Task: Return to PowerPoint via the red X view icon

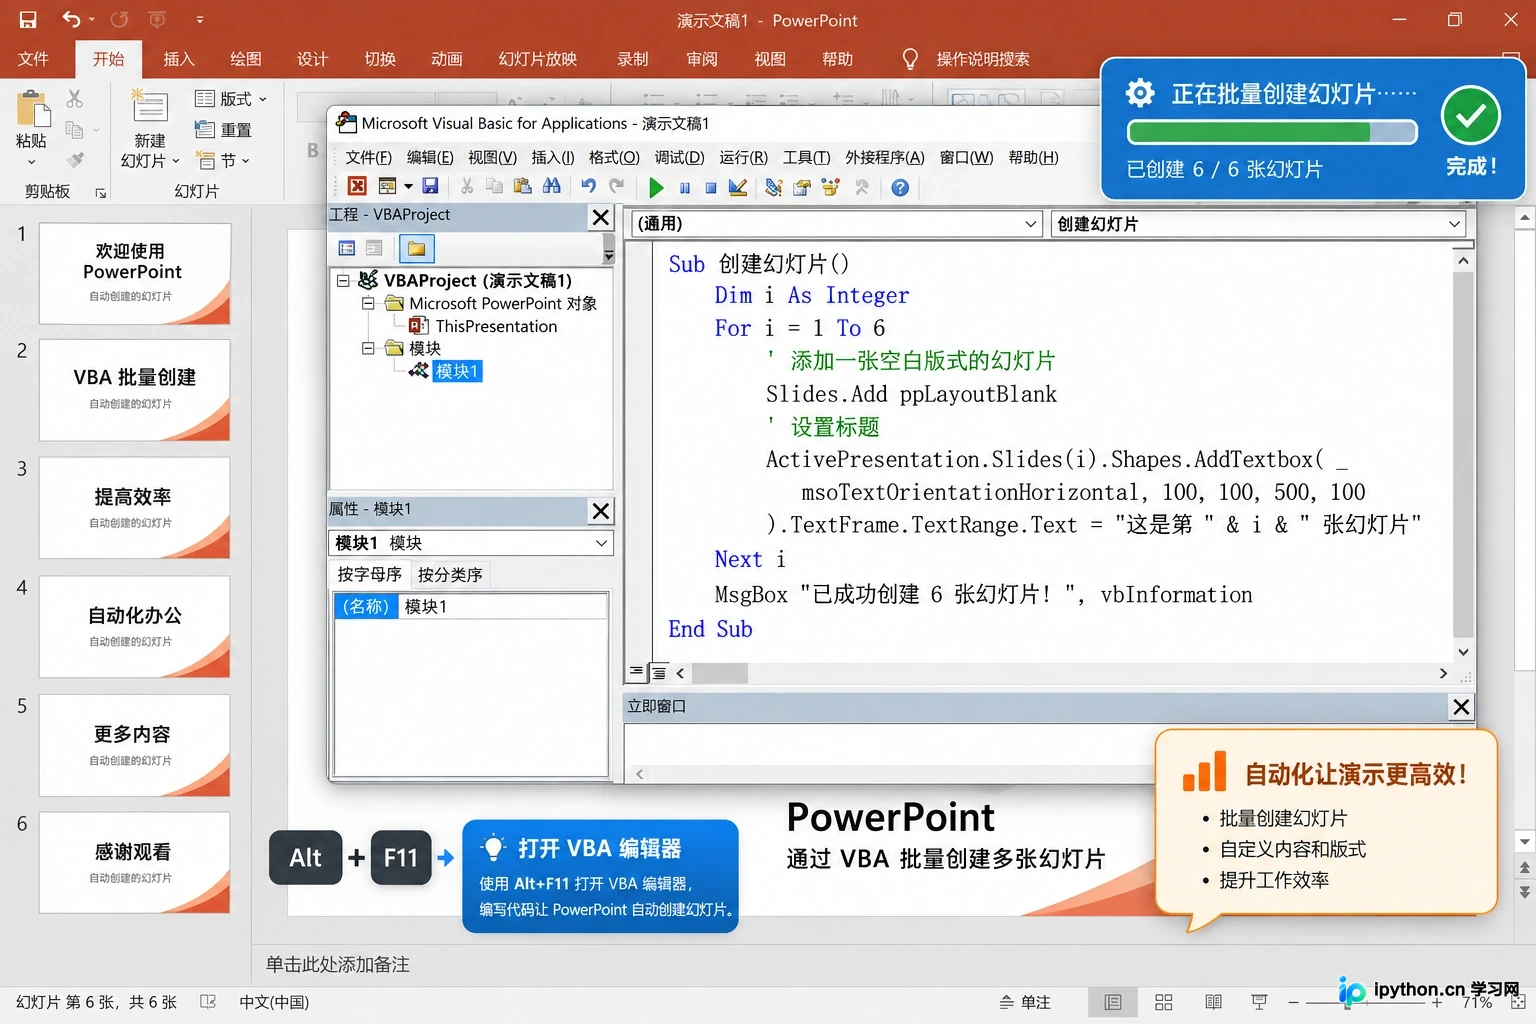Action: [x=357, y=186]
